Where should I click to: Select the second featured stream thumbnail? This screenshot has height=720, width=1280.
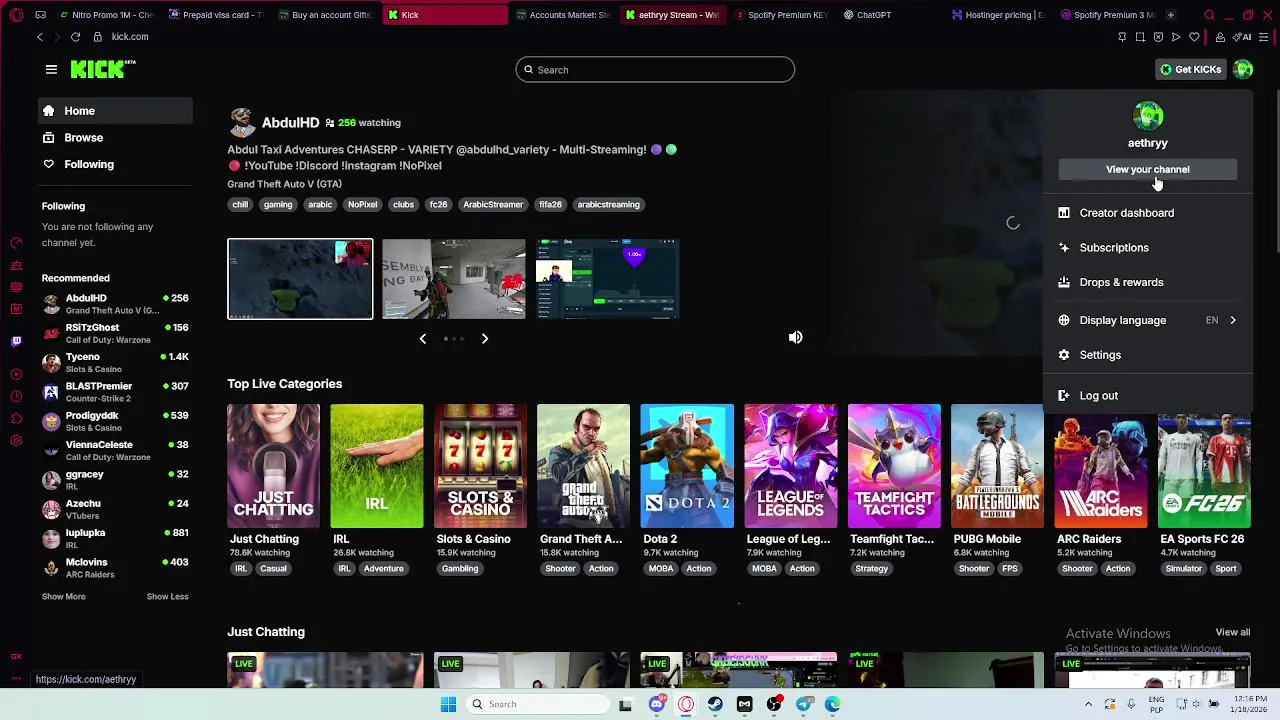pos(453,279)
